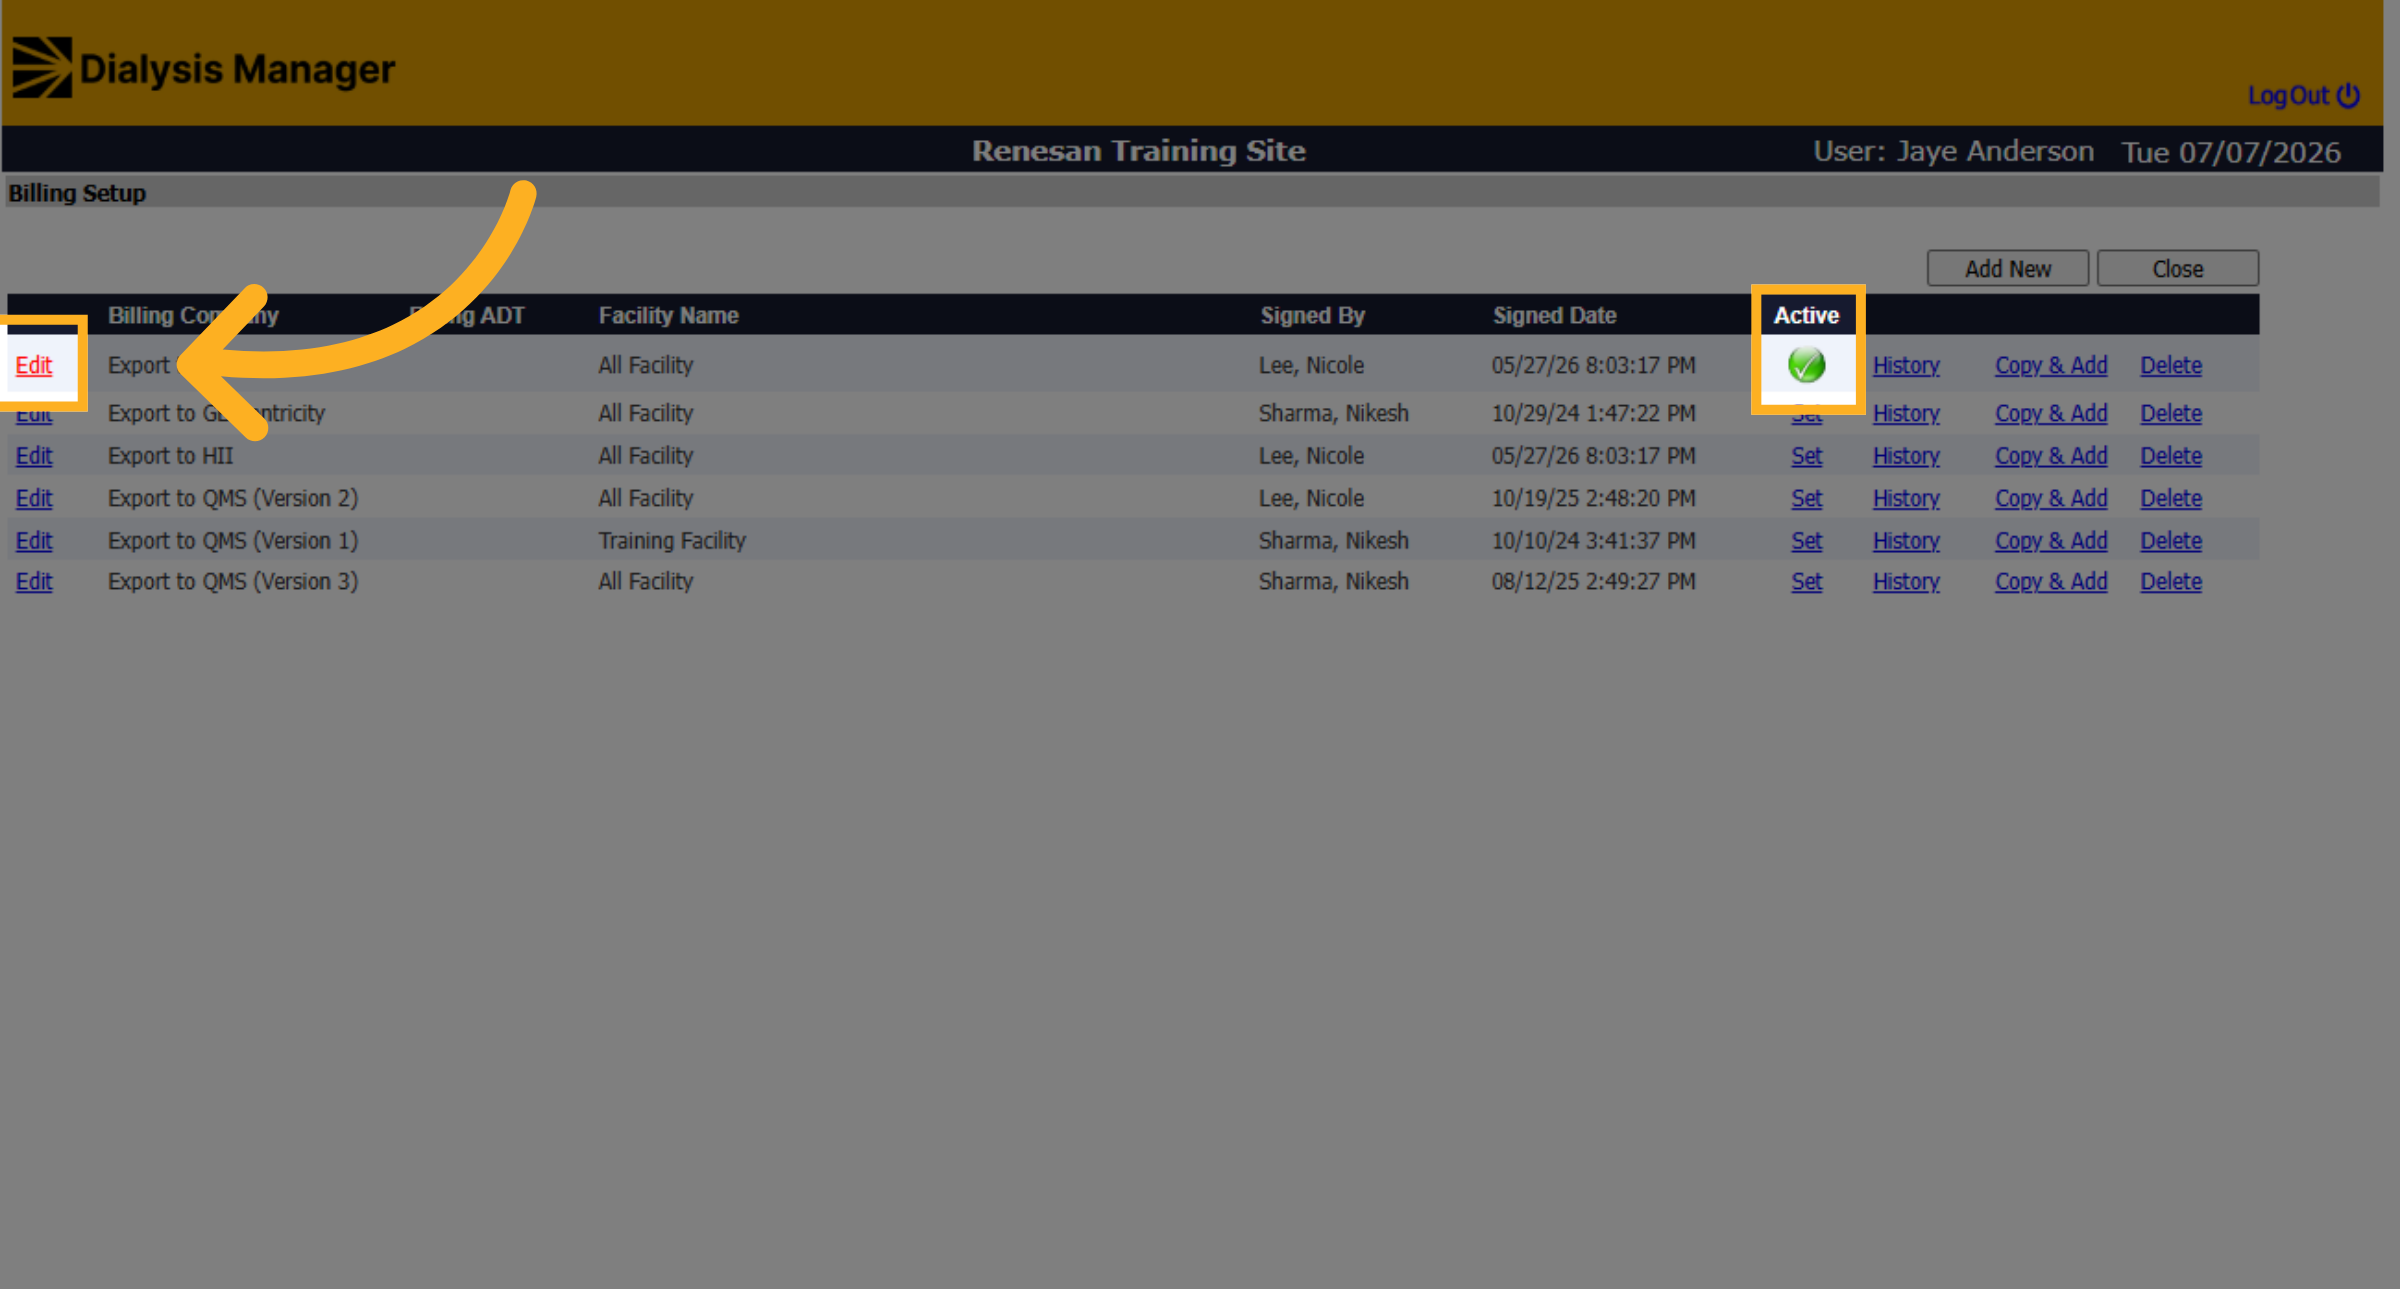View History for Export to QMS (Version 1)

coord(1906,540)
